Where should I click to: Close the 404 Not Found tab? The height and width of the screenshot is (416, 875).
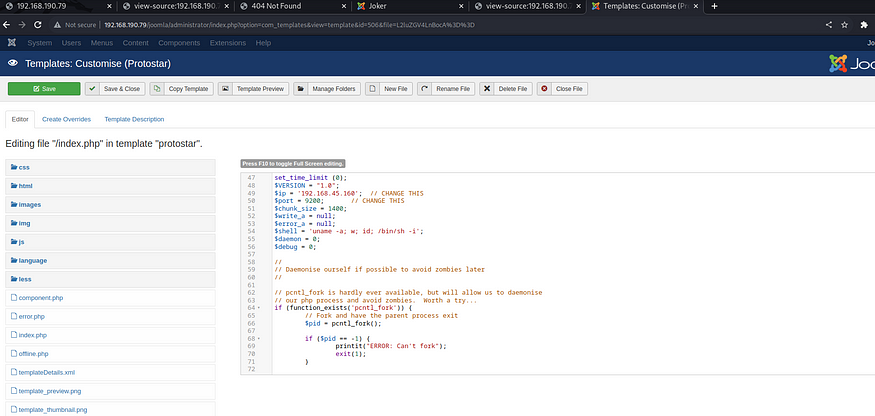(345, 6)
